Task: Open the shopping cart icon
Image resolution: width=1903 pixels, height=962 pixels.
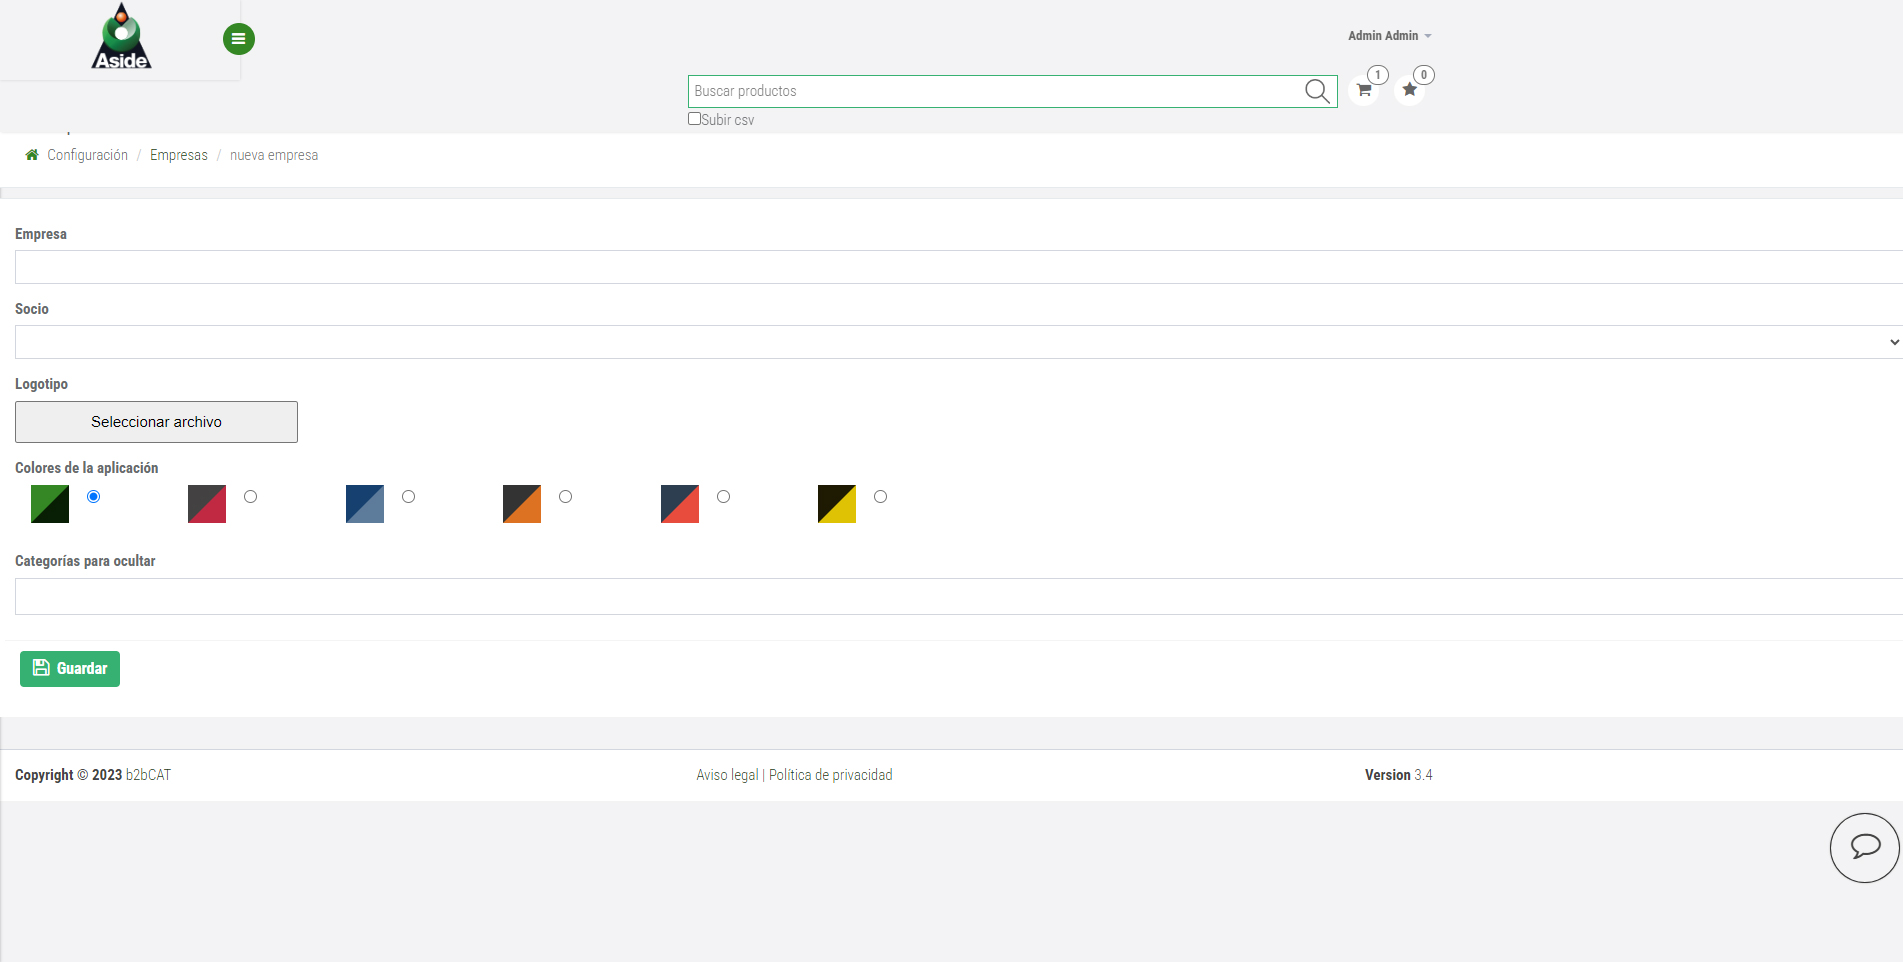Action: (x=1364, y=90)
